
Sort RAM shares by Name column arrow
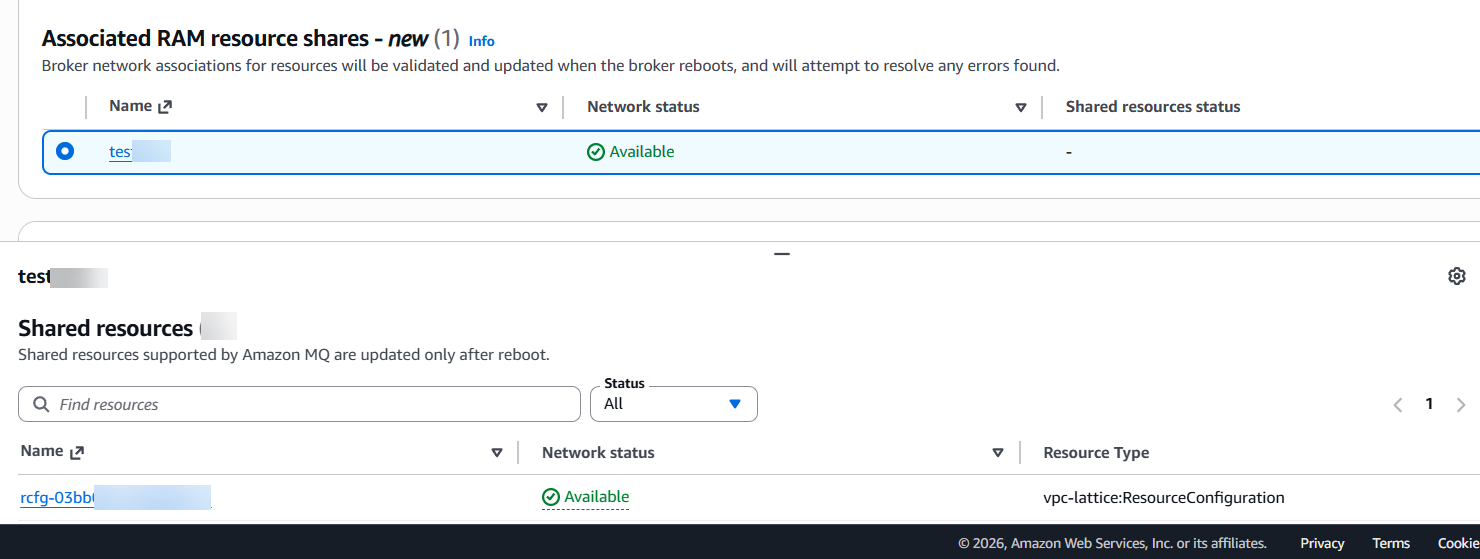[x=542, y=107]
